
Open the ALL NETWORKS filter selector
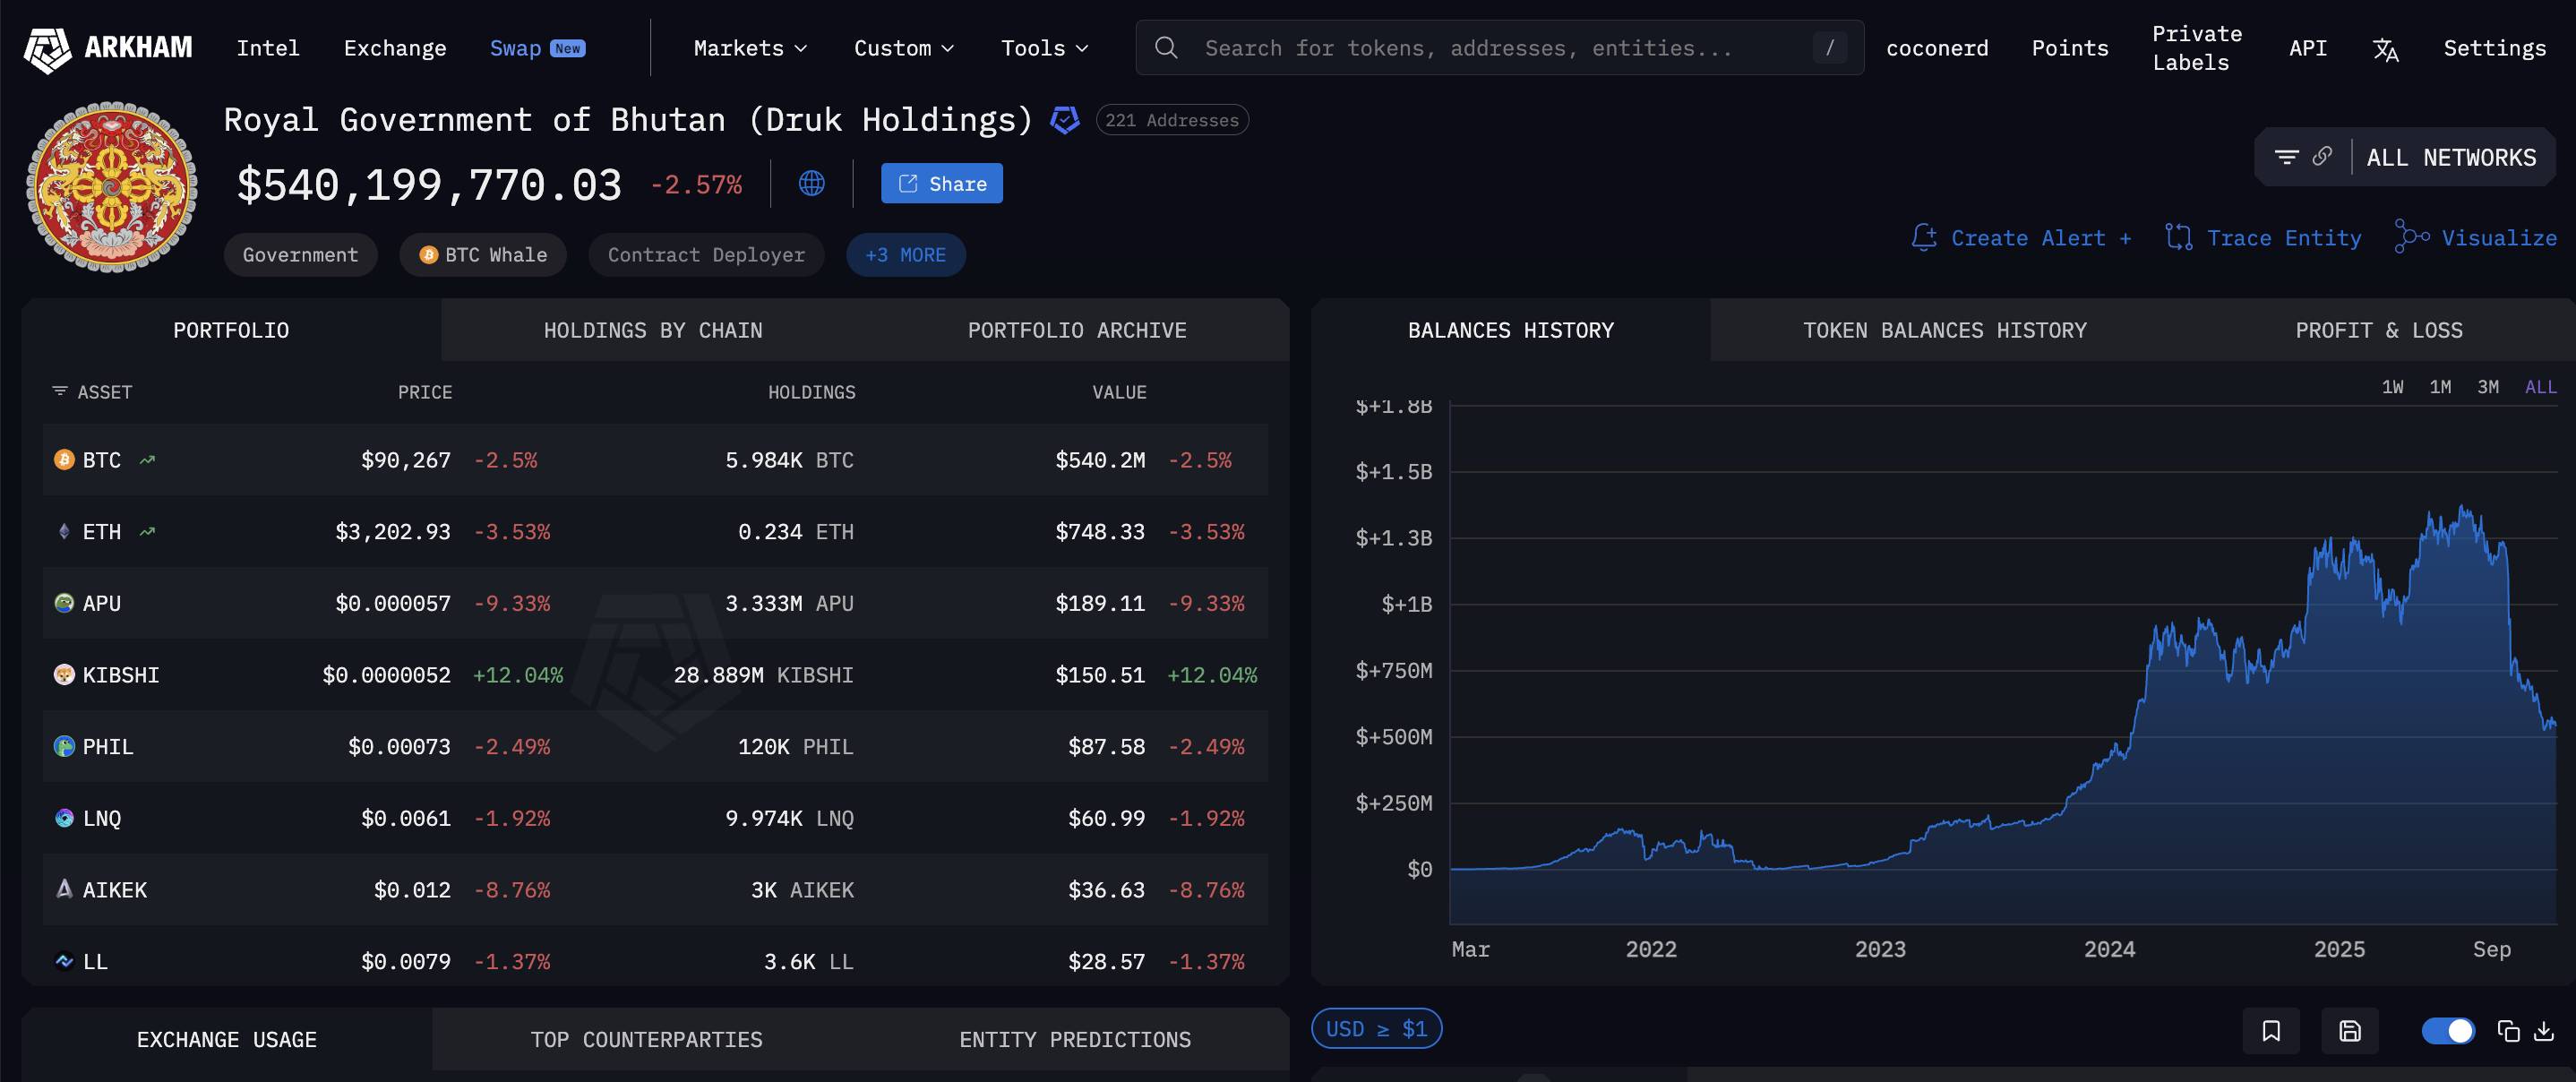[2450, 157]
